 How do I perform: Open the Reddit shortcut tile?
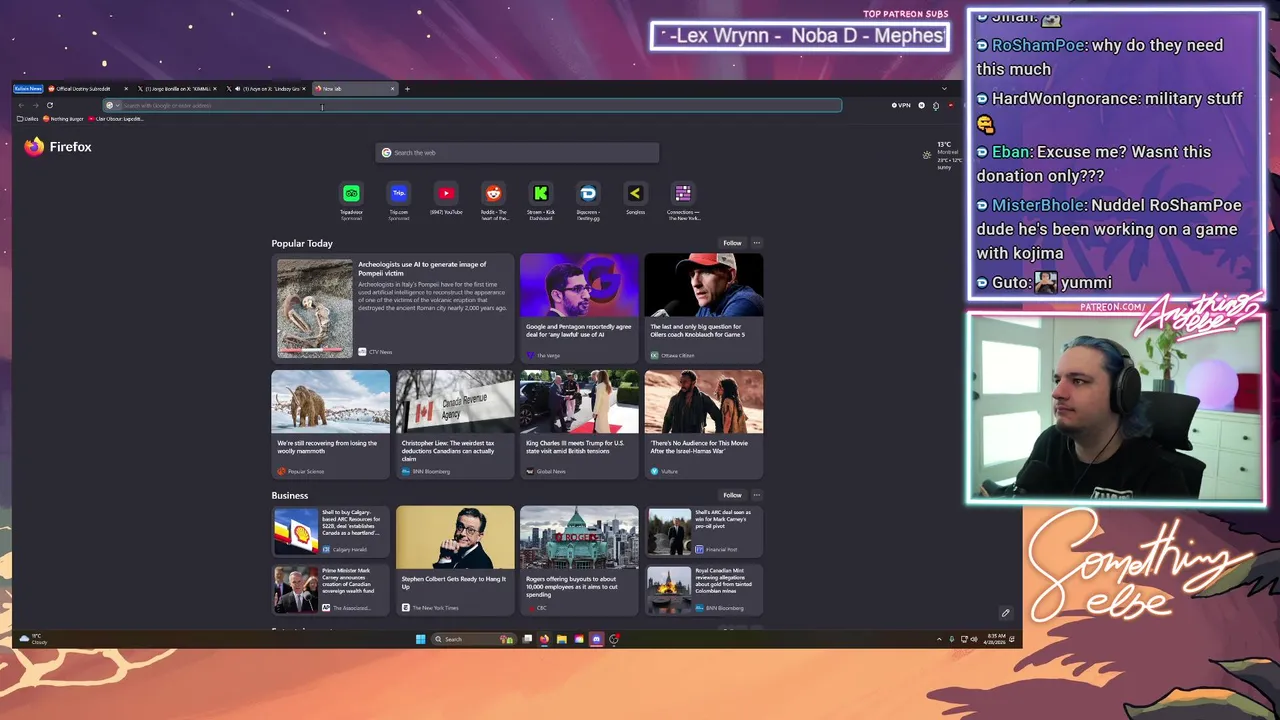coord(493,200)
